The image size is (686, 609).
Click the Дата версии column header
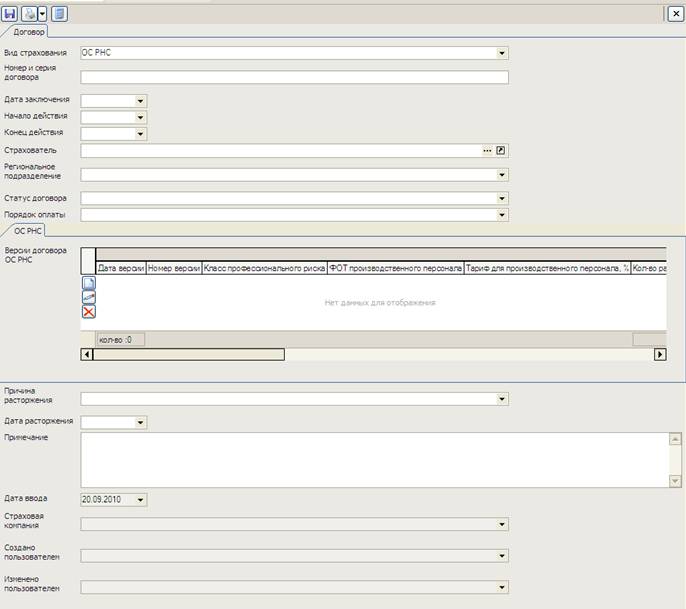click(121, 268)
